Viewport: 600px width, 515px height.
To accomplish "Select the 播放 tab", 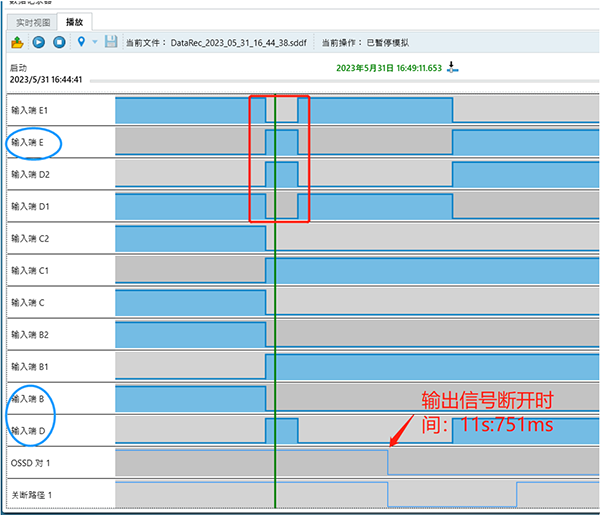I will tap(74, 21).
